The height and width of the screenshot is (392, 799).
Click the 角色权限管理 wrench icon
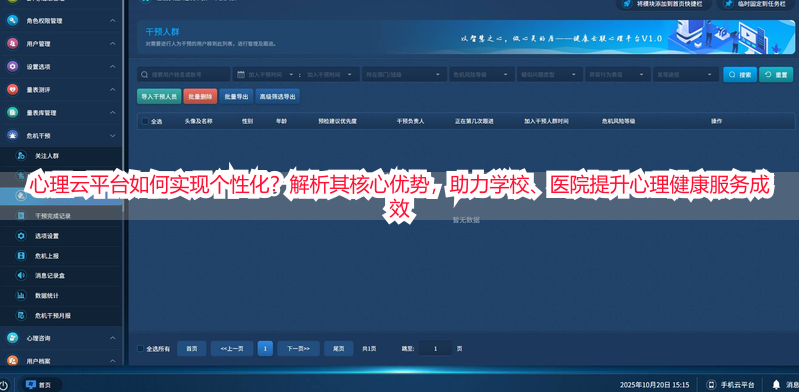pos(12,21)
